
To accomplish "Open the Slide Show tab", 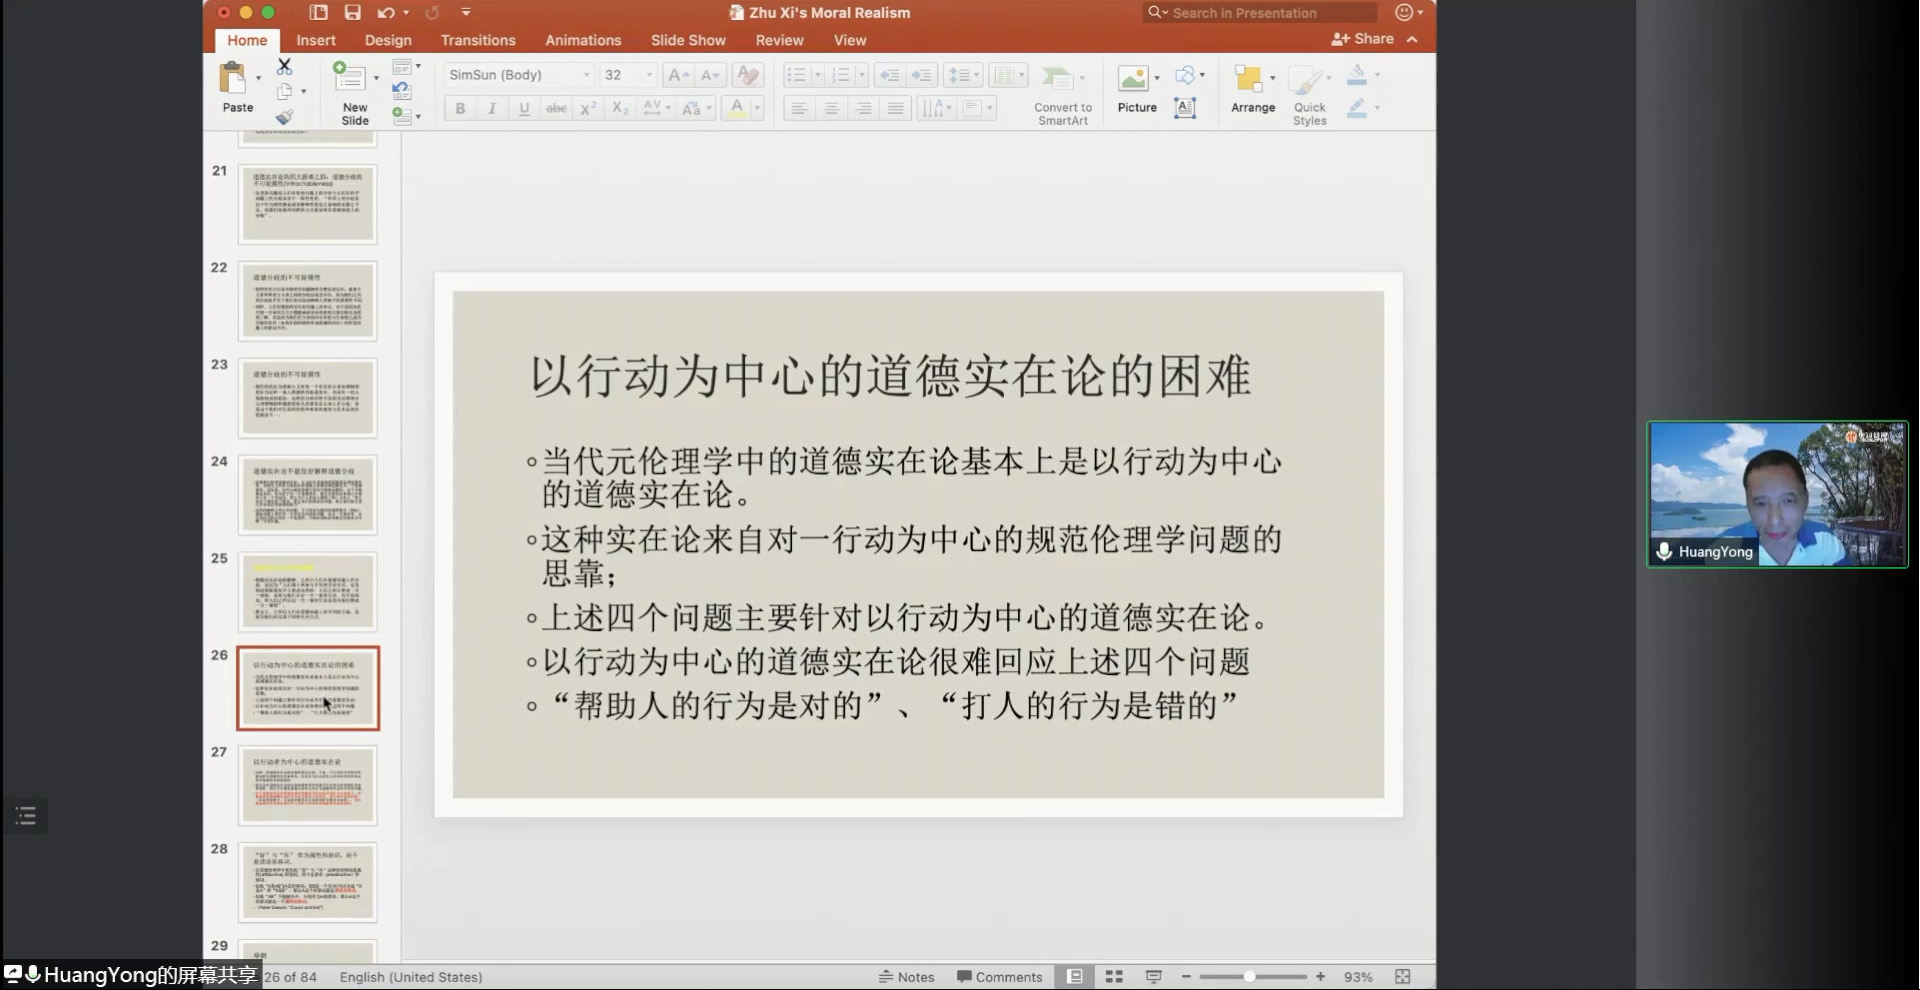I will pos(688,40).
